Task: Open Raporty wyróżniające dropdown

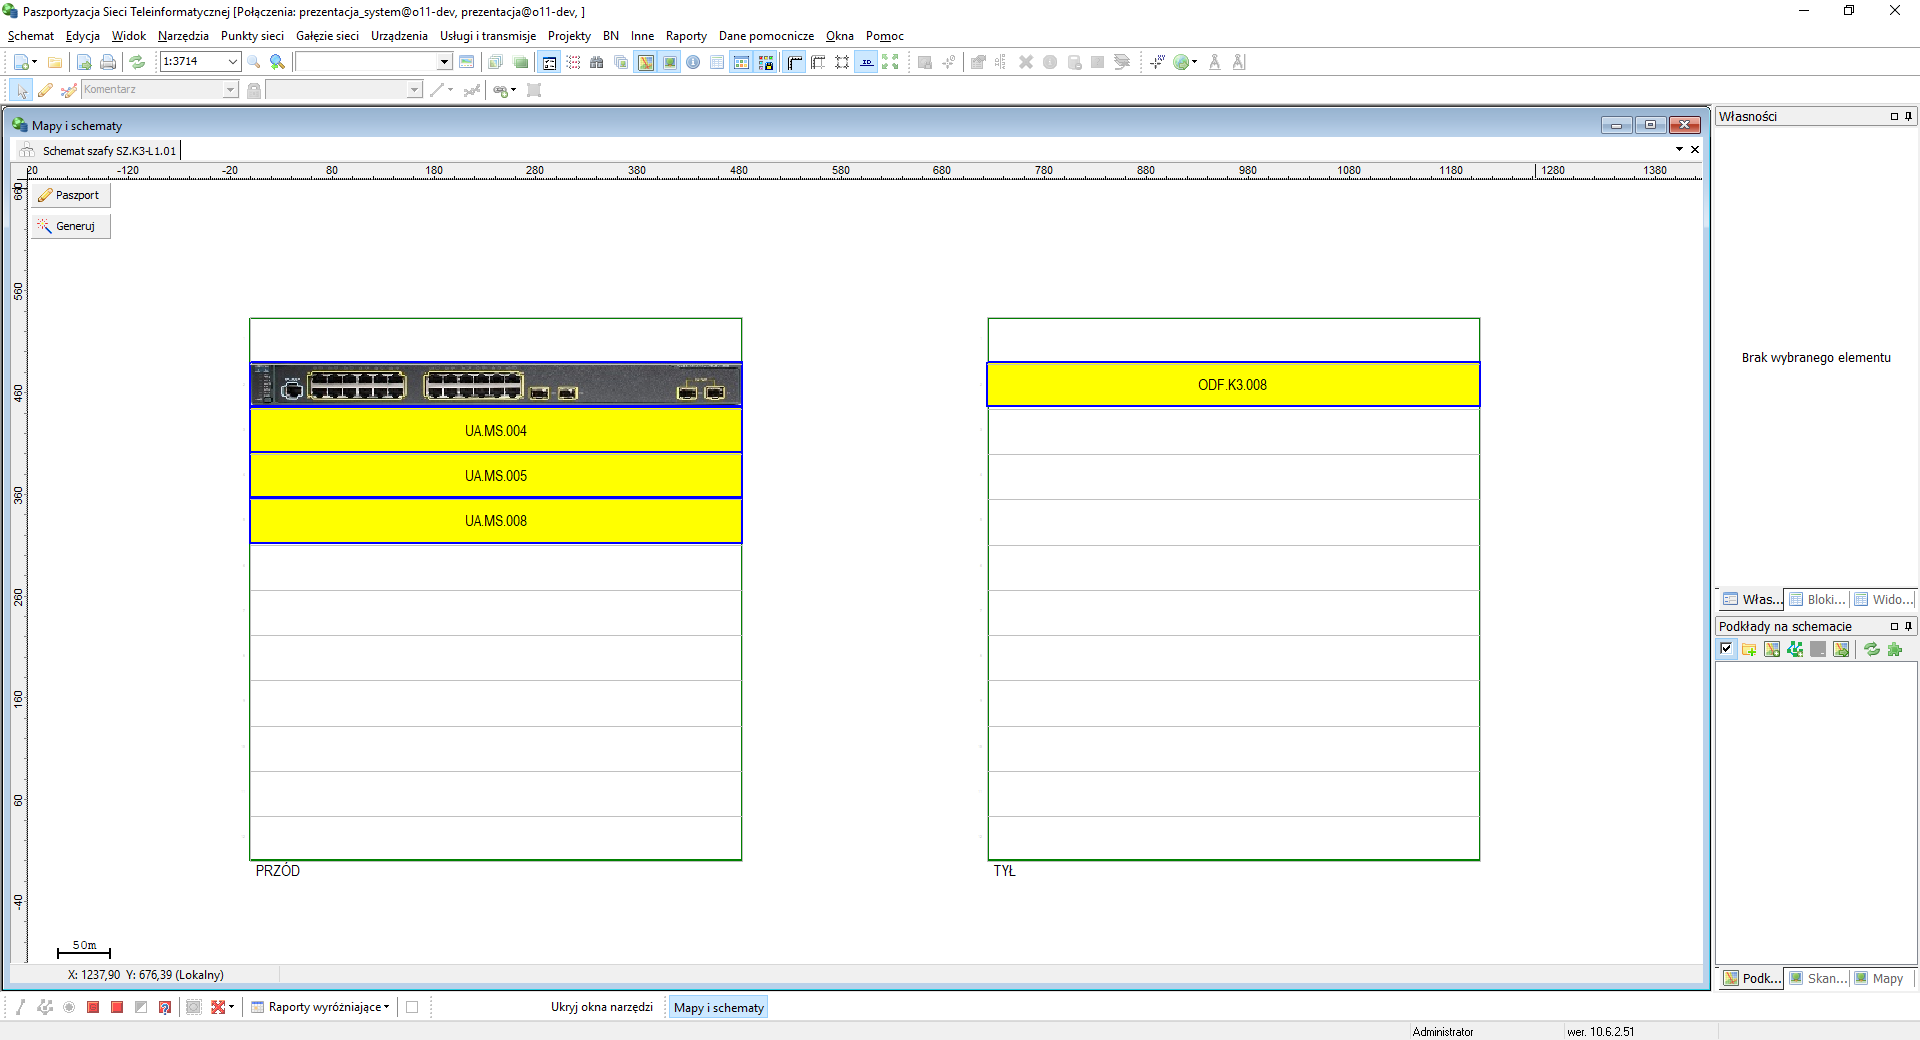Action: [320, 1007]
